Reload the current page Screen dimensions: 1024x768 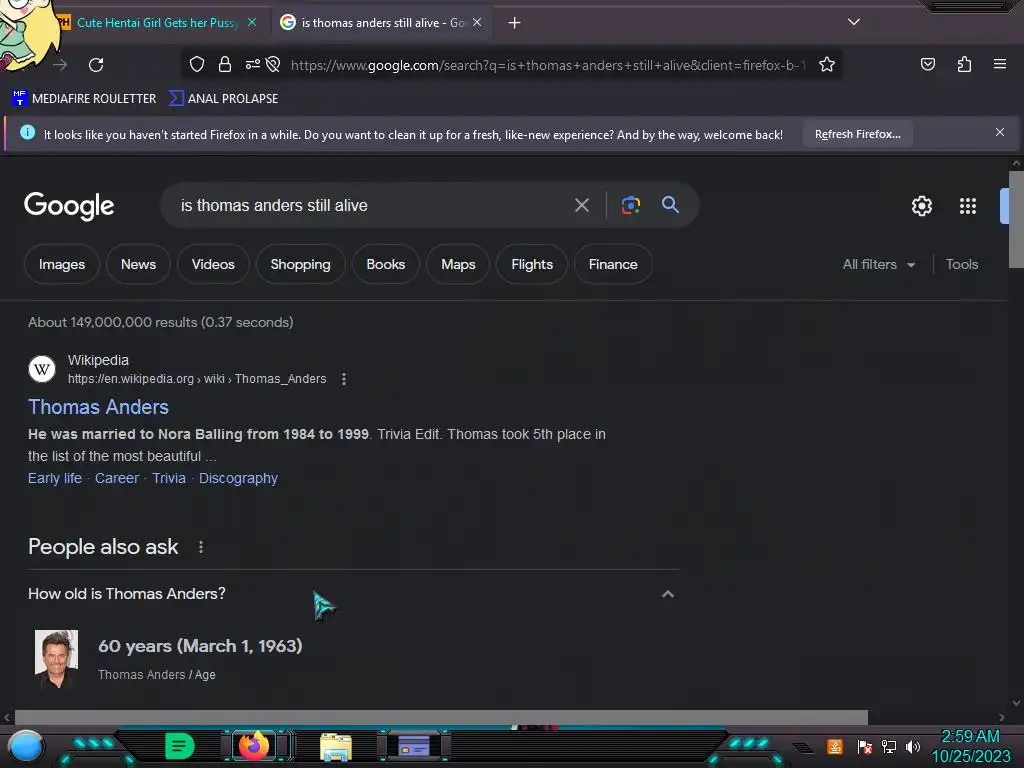coord(96,65)
